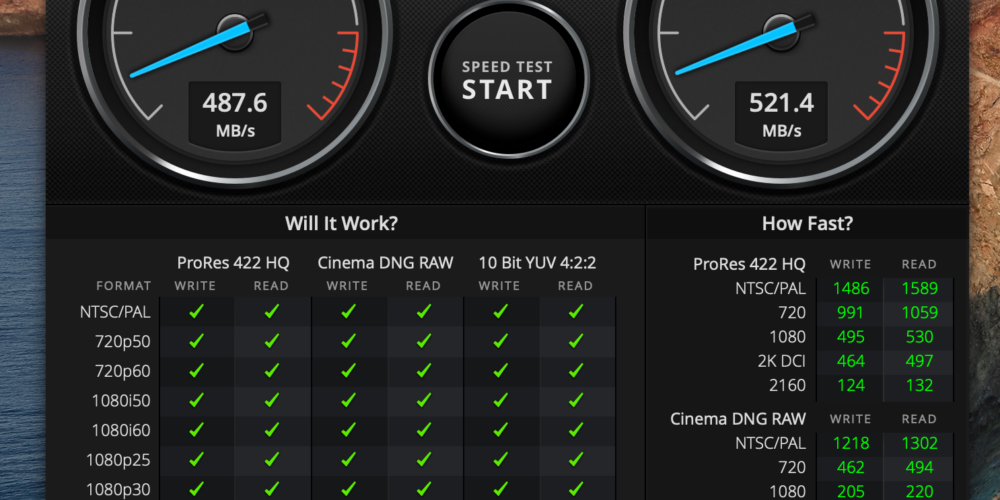The height and width of the screenshot is (500, 1000).
Task: Click NTSC/PAL ProRes read checkmark
Action: pyautogui.click(x=272, y=311)
